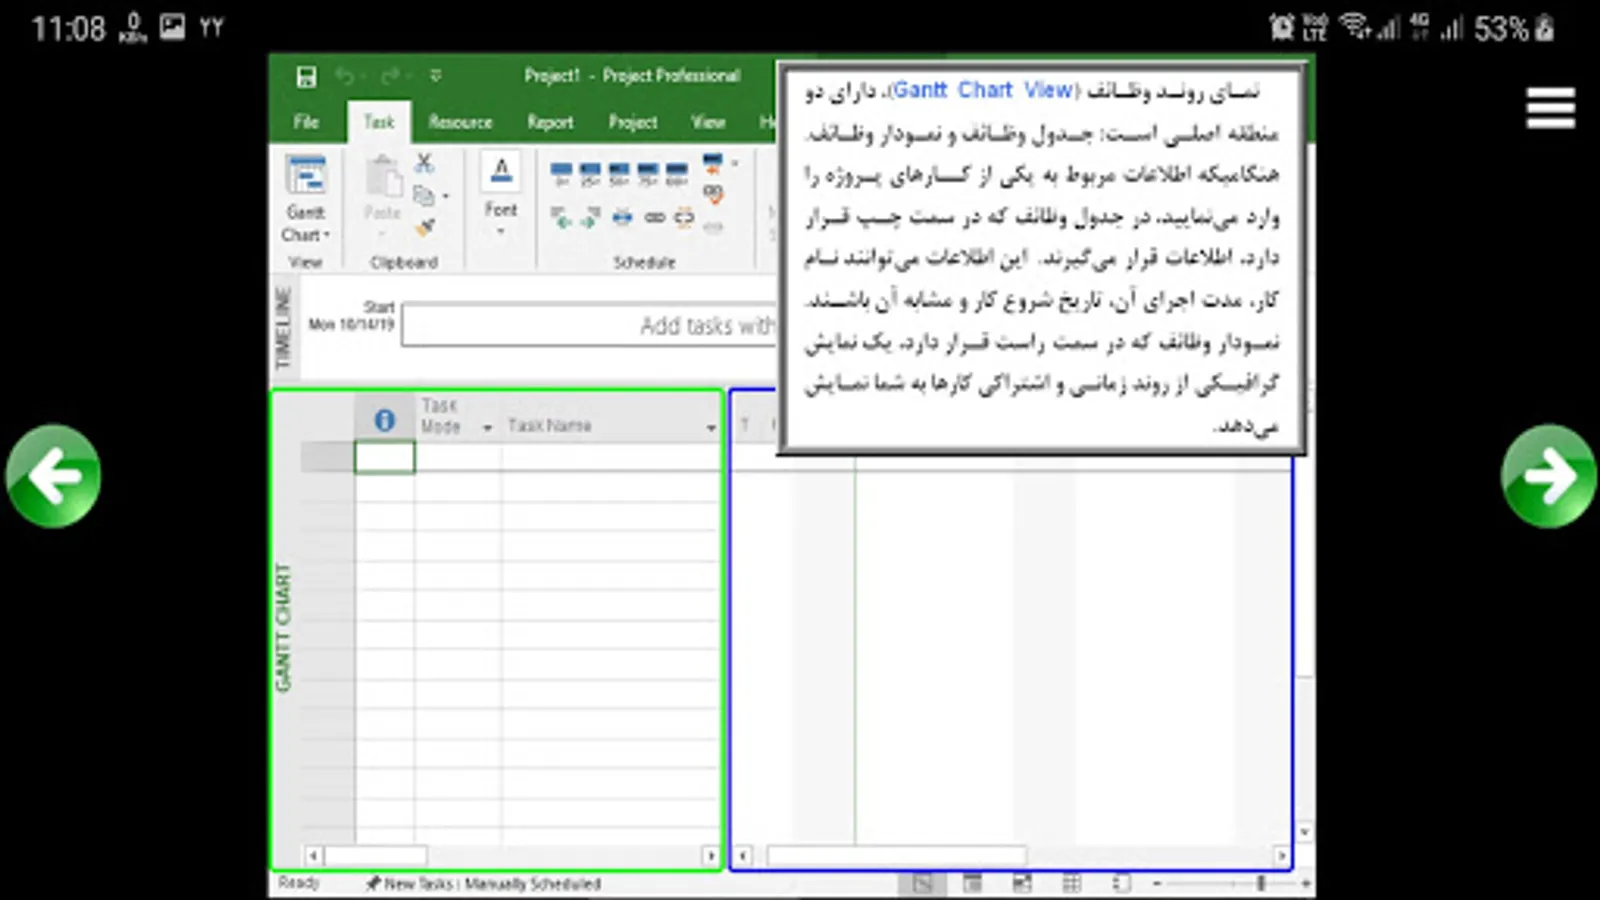
Task: Click the Unlink Tasks icon
Action: pos(684,217)
